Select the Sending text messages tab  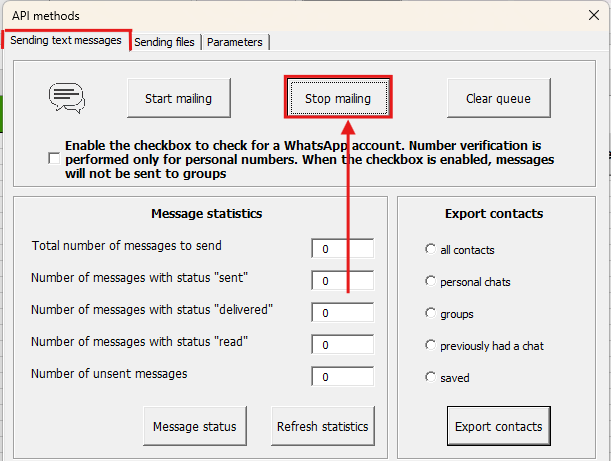pyautogui.click(x=66, y=40)
